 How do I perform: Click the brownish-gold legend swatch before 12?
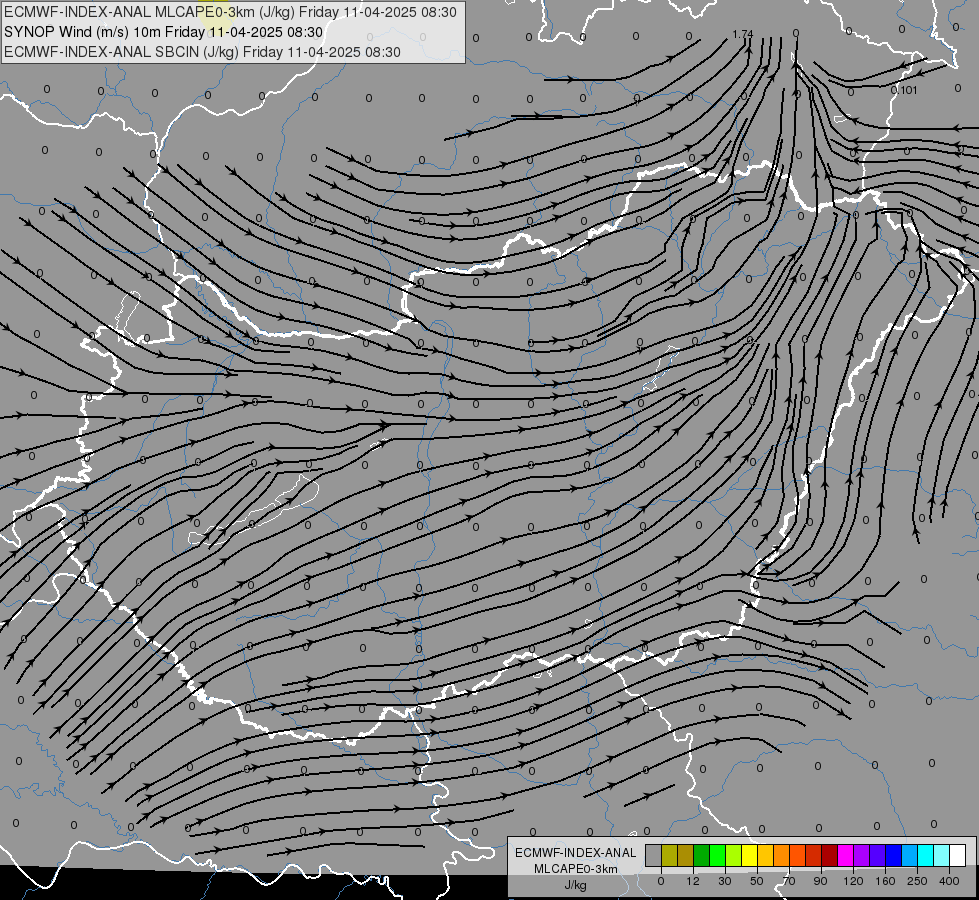[686, 855]
